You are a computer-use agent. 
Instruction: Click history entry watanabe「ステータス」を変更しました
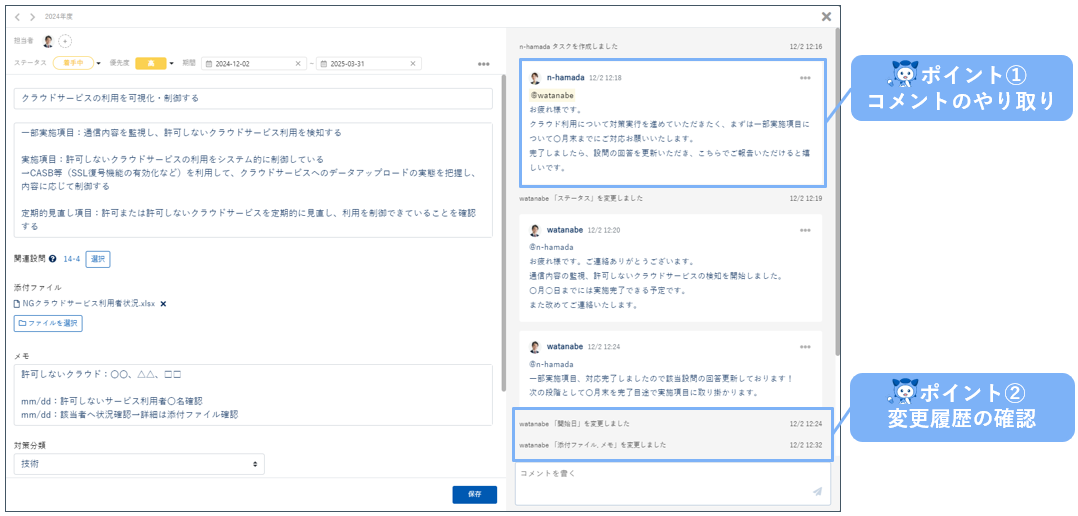pos(581,198)
